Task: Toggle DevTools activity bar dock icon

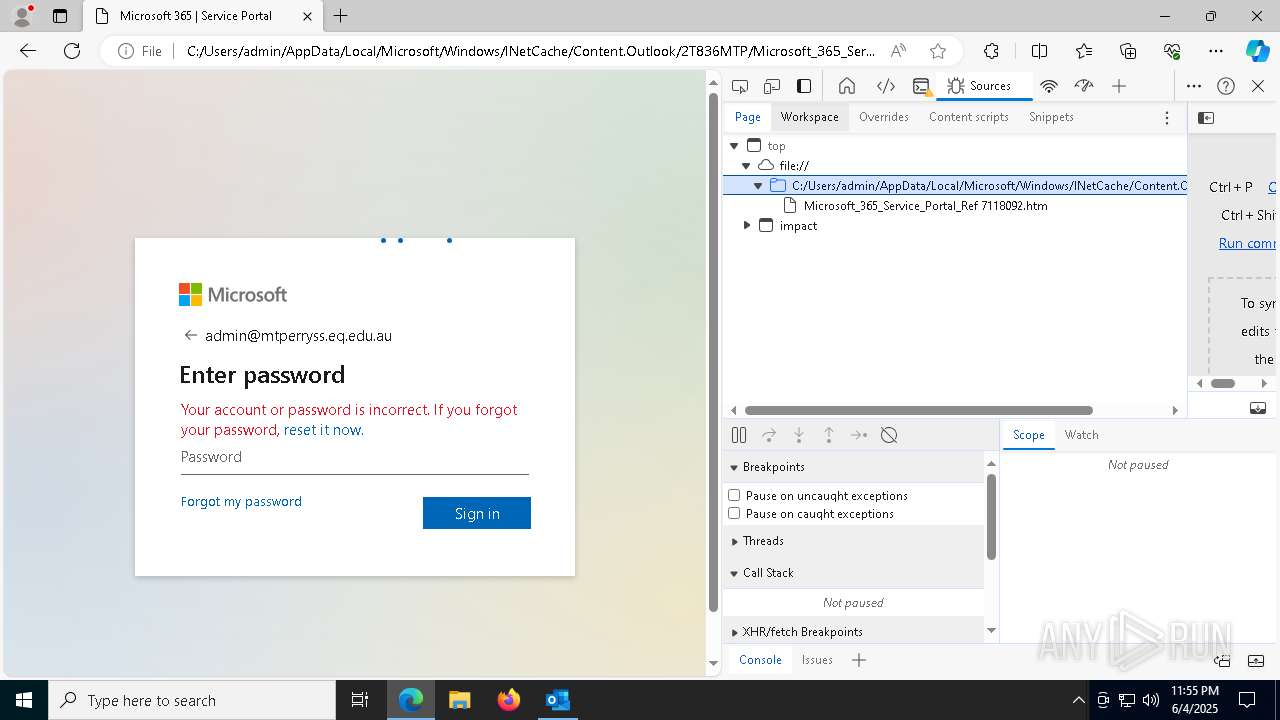Action: pyautogui.click(x=804, y=86)
